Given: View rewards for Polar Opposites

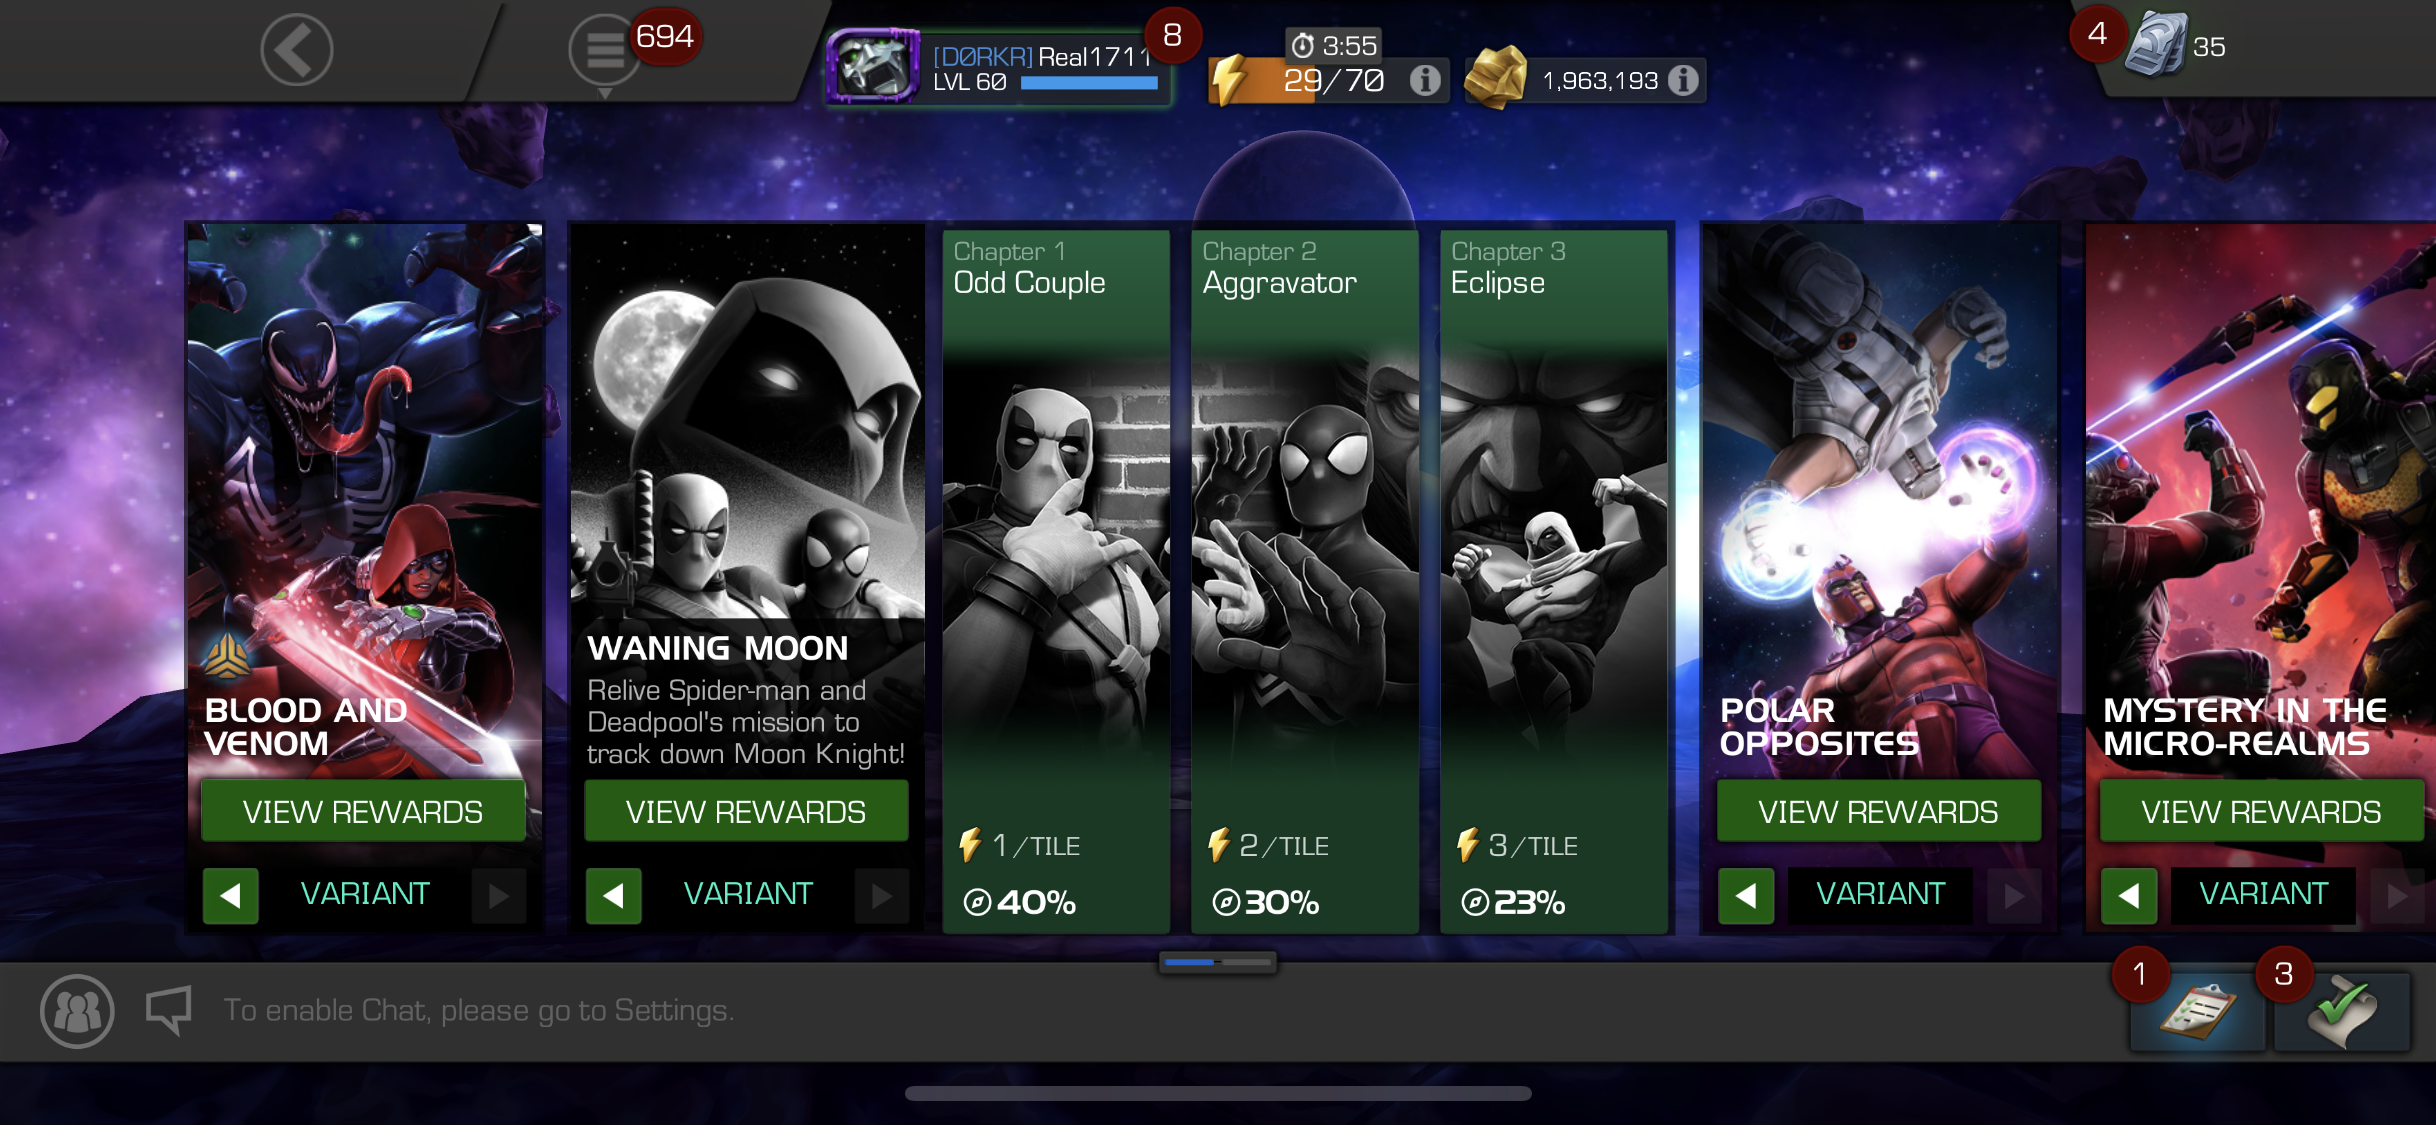Looking at the screenshot, I should [x=1878, y=811].
